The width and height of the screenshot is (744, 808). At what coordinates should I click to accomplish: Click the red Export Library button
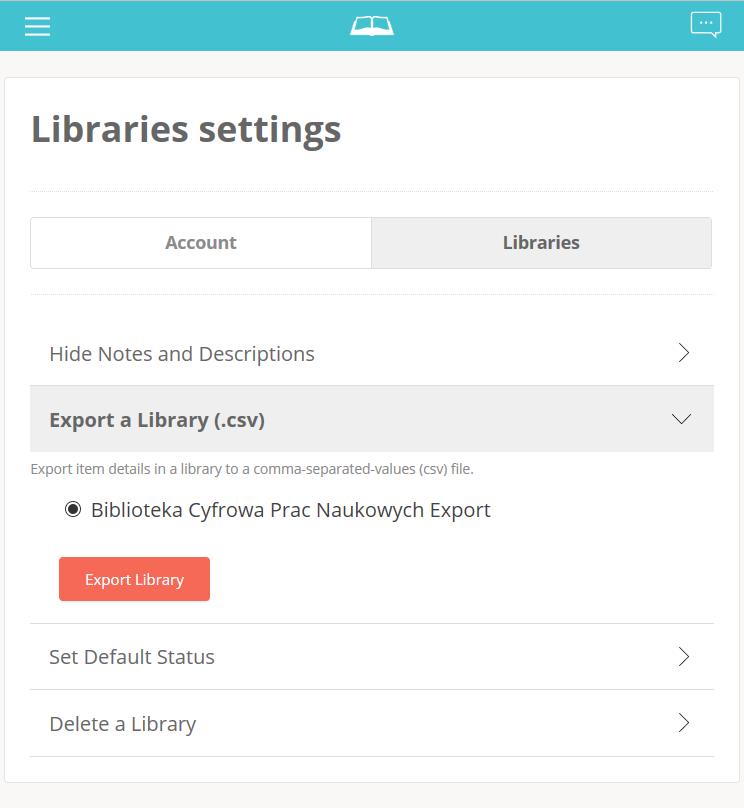pos(134,579)
